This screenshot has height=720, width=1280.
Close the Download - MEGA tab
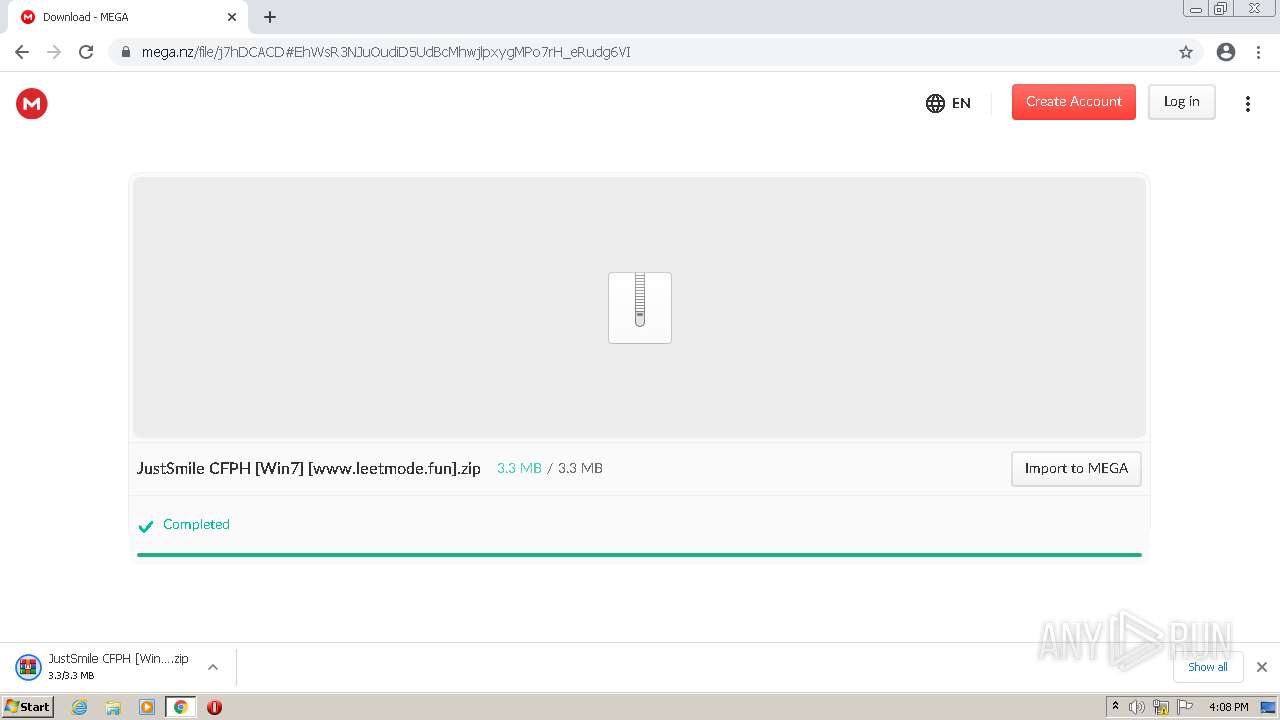(232, 17)
